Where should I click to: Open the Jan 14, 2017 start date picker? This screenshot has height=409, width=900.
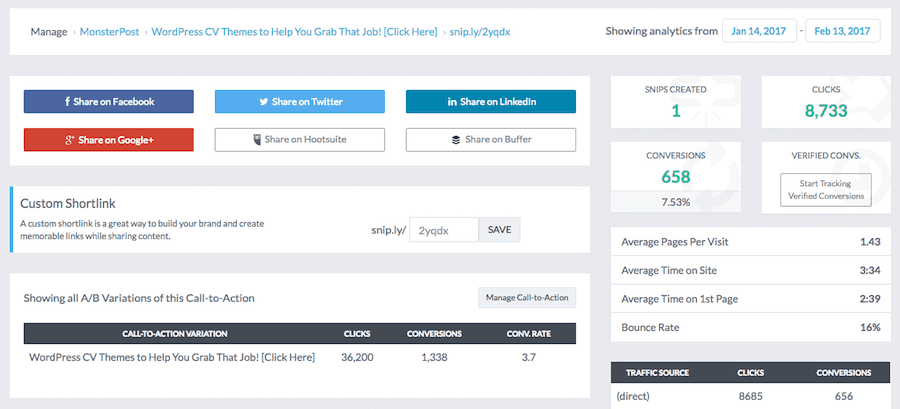[x=758, y=31]
